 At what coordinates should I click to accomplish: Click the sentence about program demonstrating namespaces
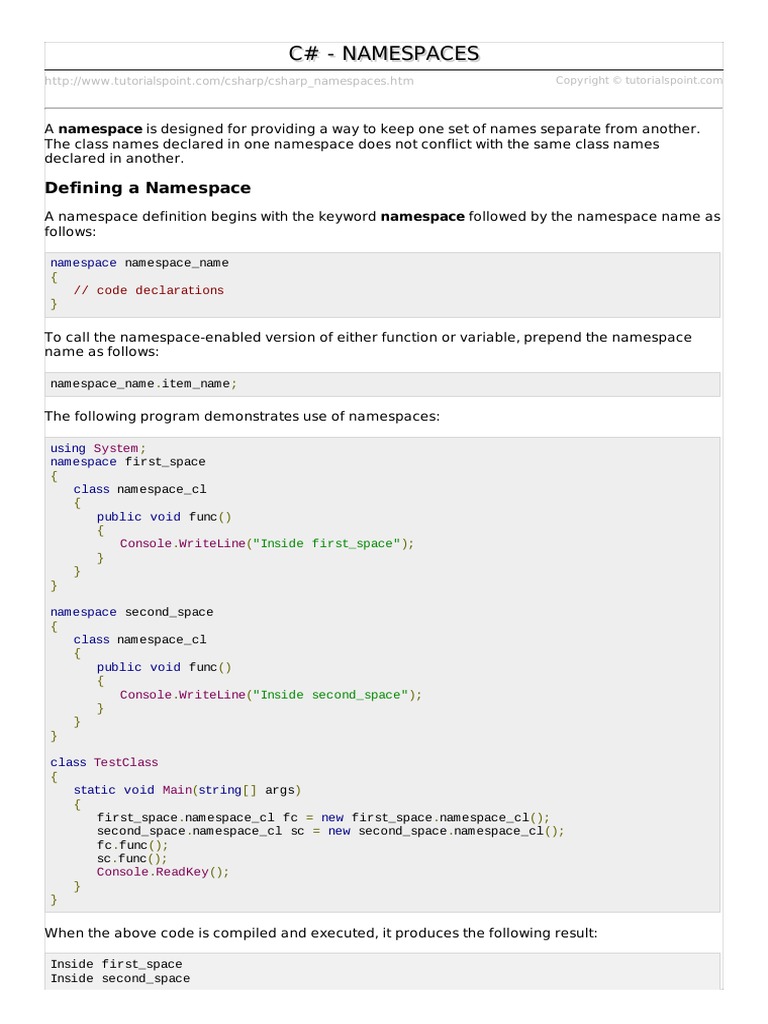click(x=242, y=416)
